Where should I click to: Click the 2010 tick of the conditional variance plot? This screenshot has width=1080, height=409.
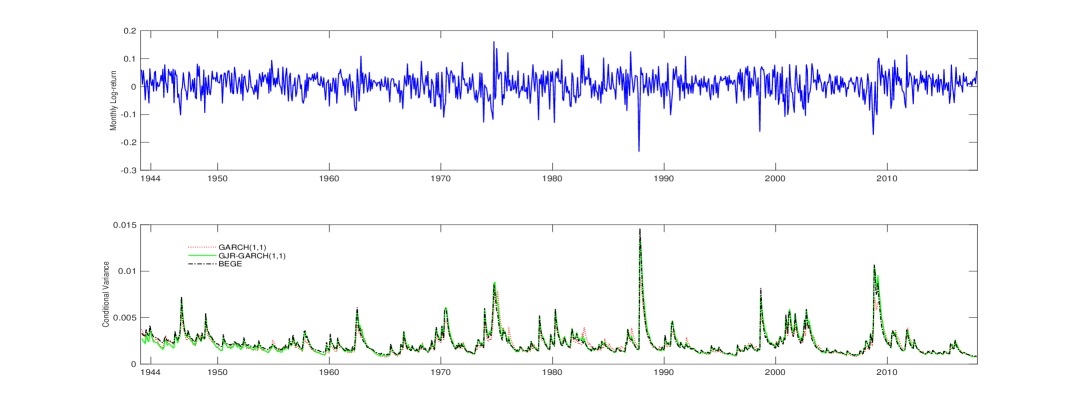(887, 371)
